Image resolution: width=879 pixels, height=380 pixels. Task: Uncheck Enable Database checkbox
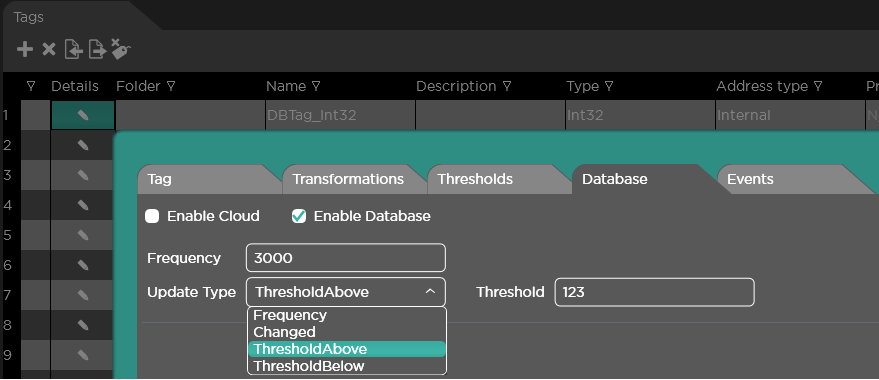[x=299, y=216]
